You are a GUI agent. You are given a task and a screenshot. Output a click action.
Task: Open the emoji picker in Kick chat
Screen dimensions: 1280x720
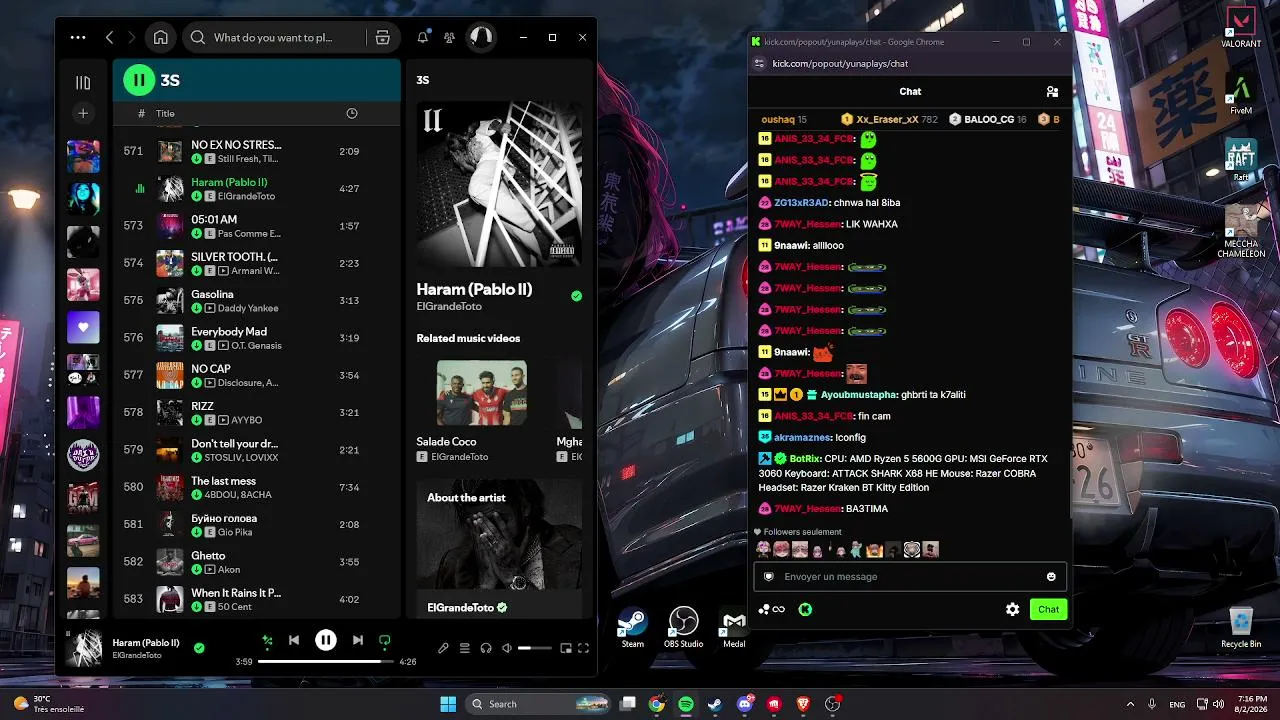coord(1051,577)
